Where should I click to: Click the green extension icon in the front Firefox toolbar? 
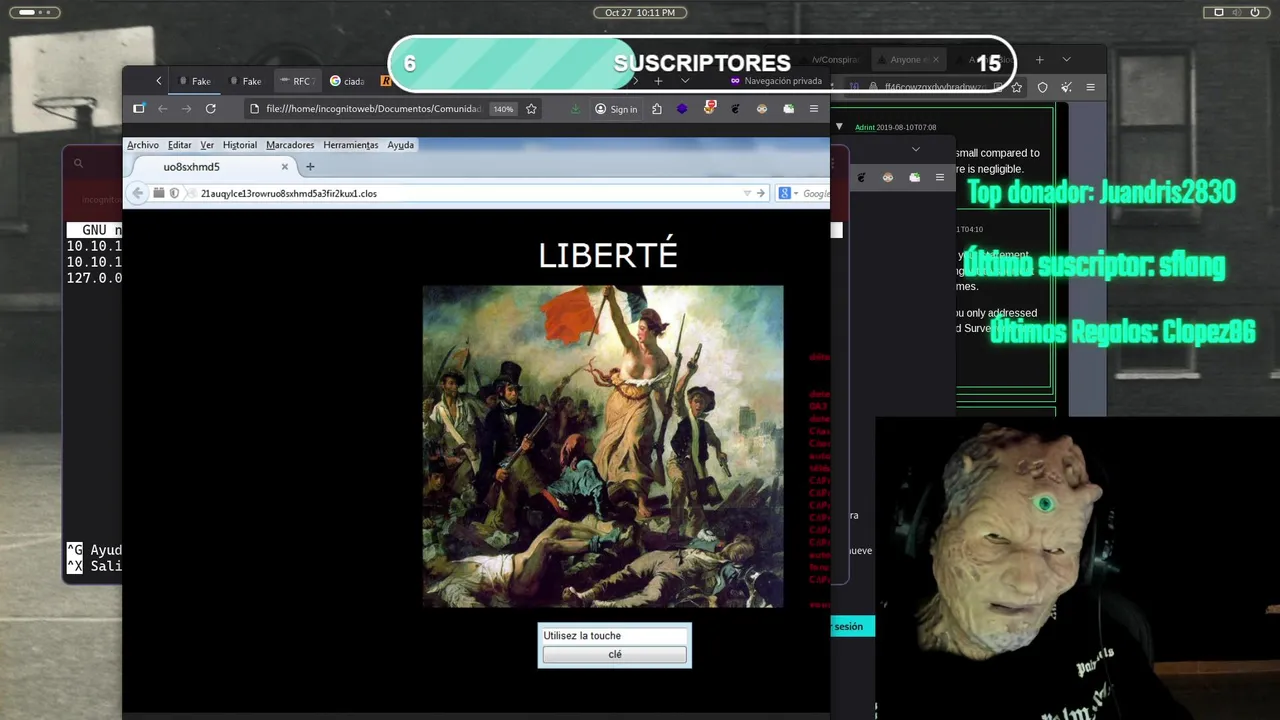tap(788, 109)
